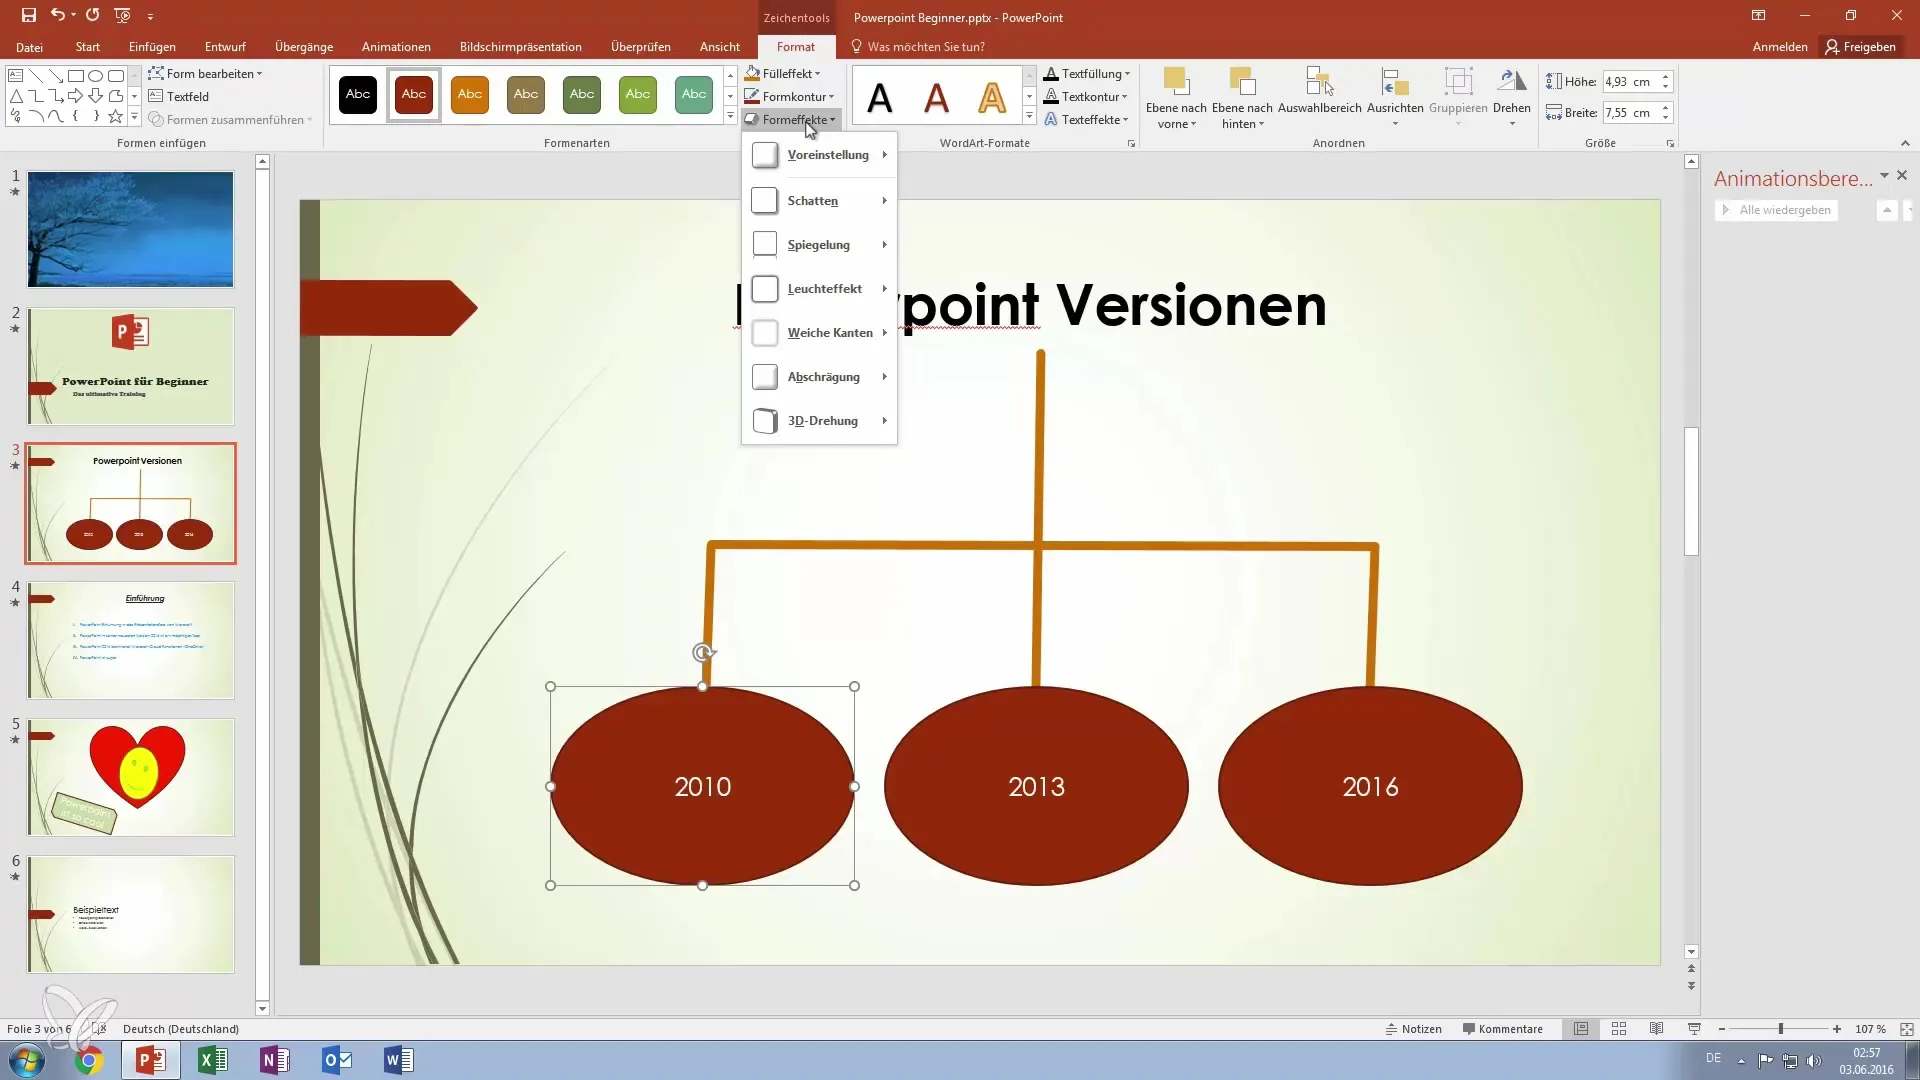Open the Weiche Kanten submenu

pyautogui.click(x=819, y=333)
